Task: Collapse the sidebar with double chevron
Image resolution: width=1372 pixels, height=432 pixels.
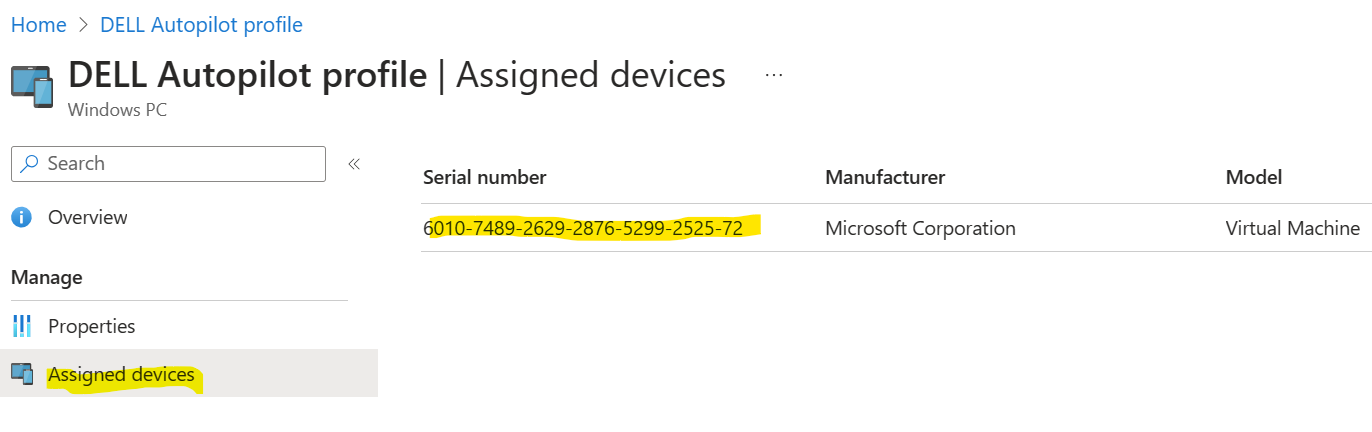Action: tap(353, 164)
